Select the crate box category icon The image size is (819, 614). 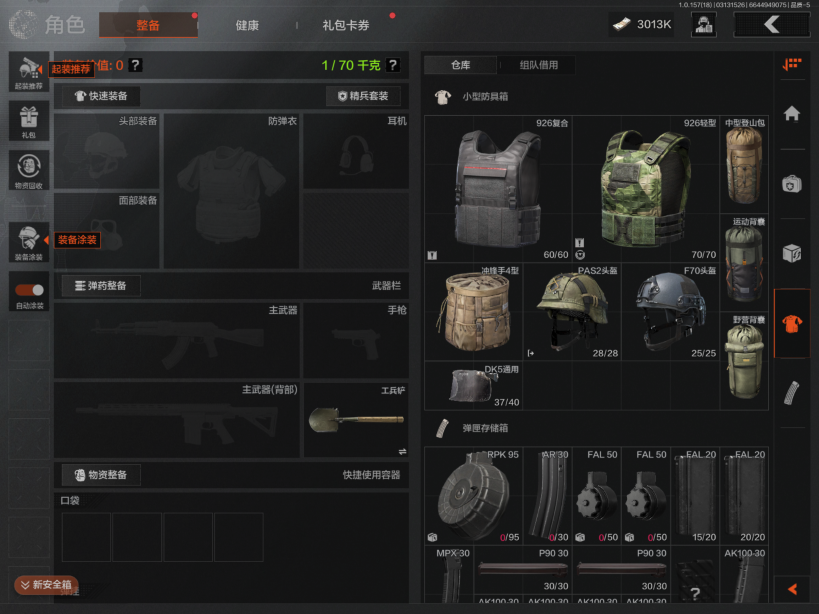coord(792,254)
